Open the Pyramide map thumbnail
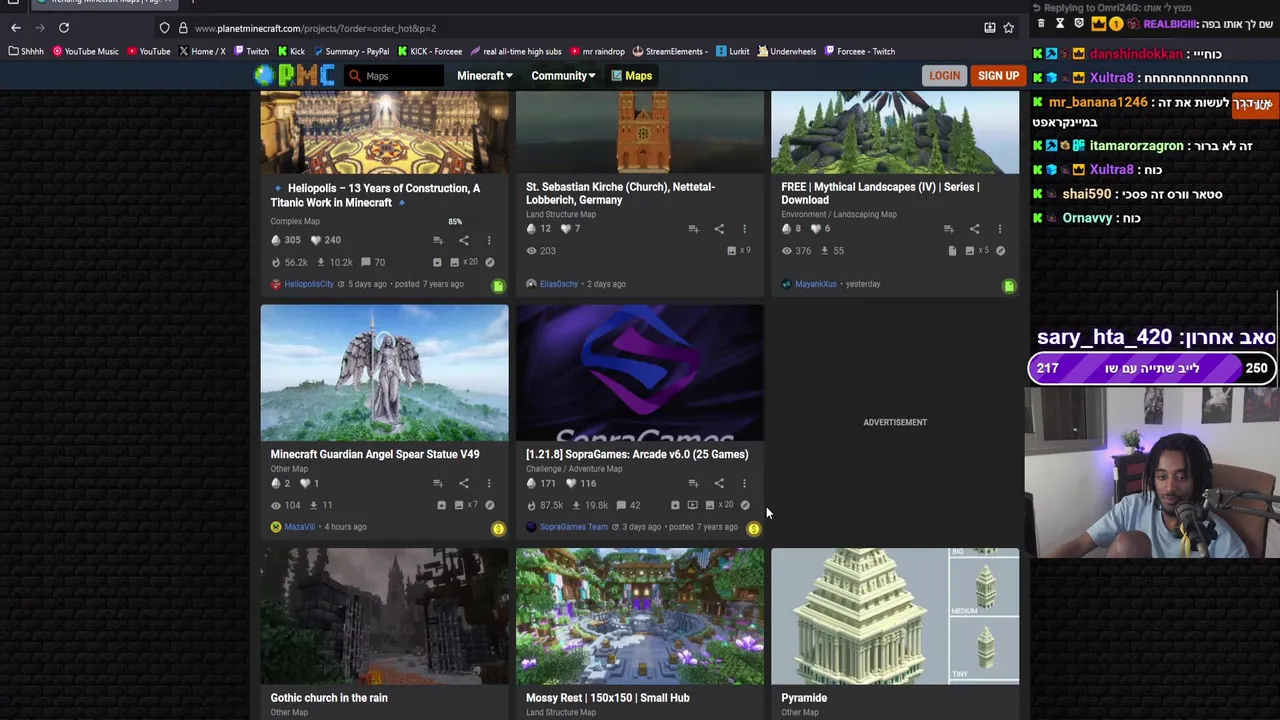Viewport: 1280px width, 720px height. (895, 616)
